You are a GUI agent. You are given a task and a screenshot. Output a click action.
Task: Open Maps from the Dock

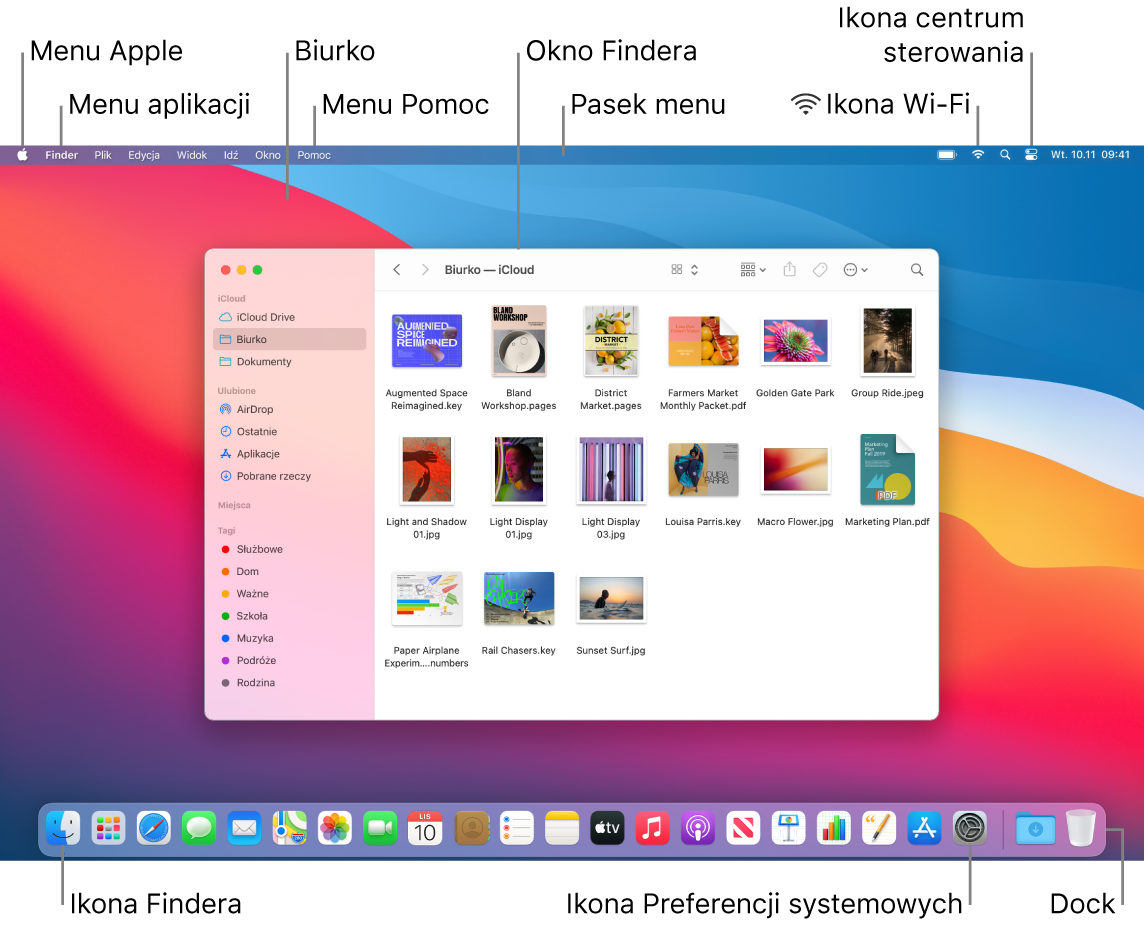point(290,828)
